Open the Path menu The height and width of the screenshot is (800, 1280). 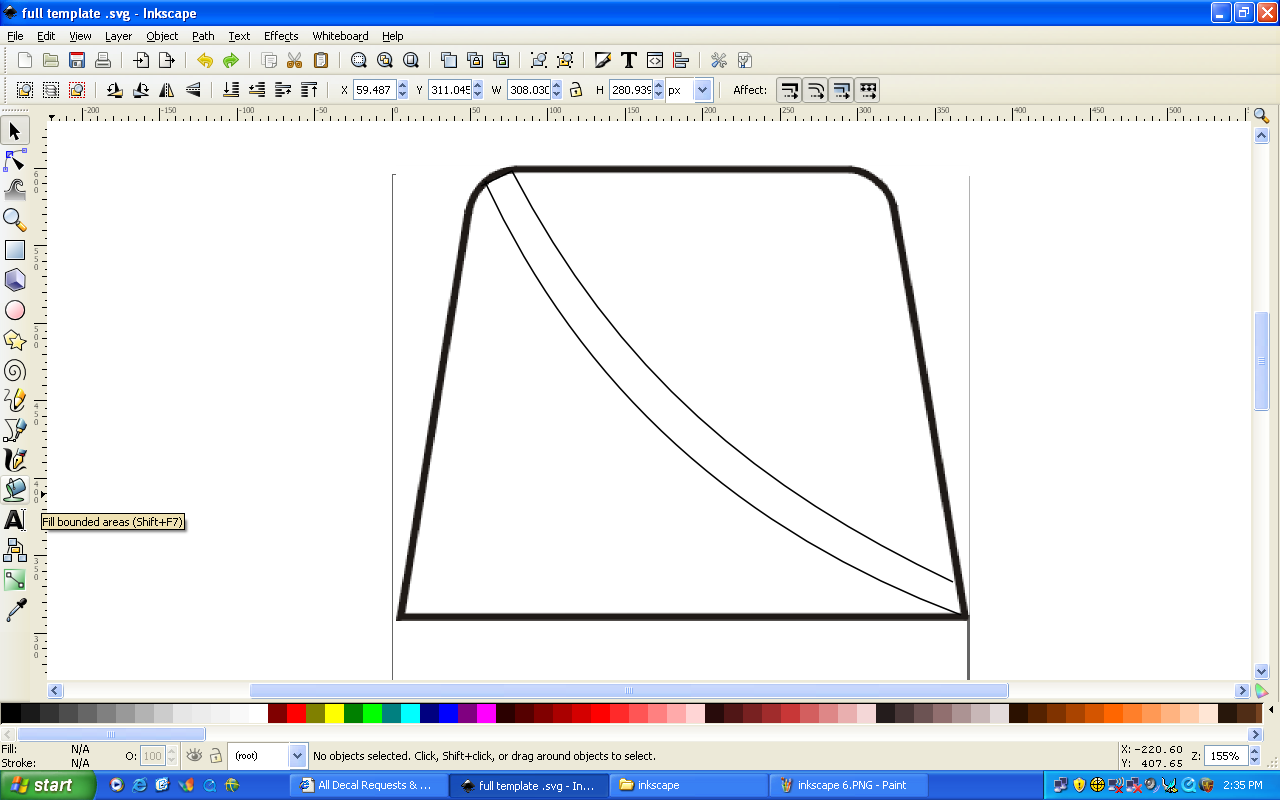[x=203, y=36]
